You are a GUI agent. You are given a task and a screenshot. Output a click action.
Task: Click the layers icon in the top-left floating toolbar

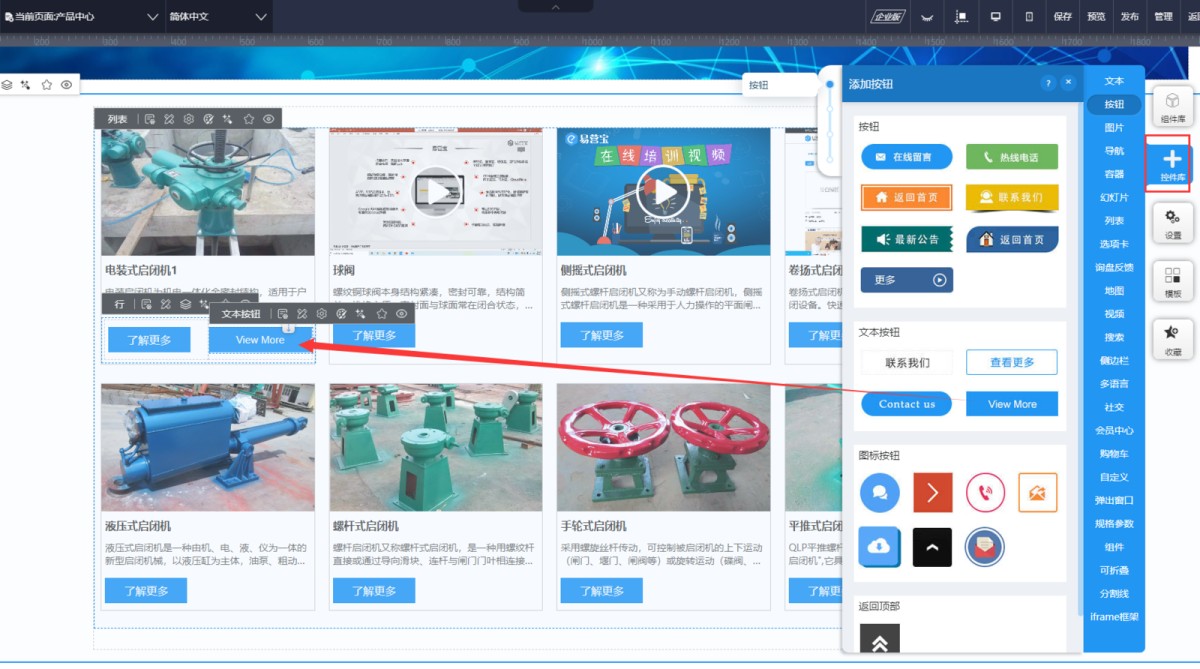[7, 85]
